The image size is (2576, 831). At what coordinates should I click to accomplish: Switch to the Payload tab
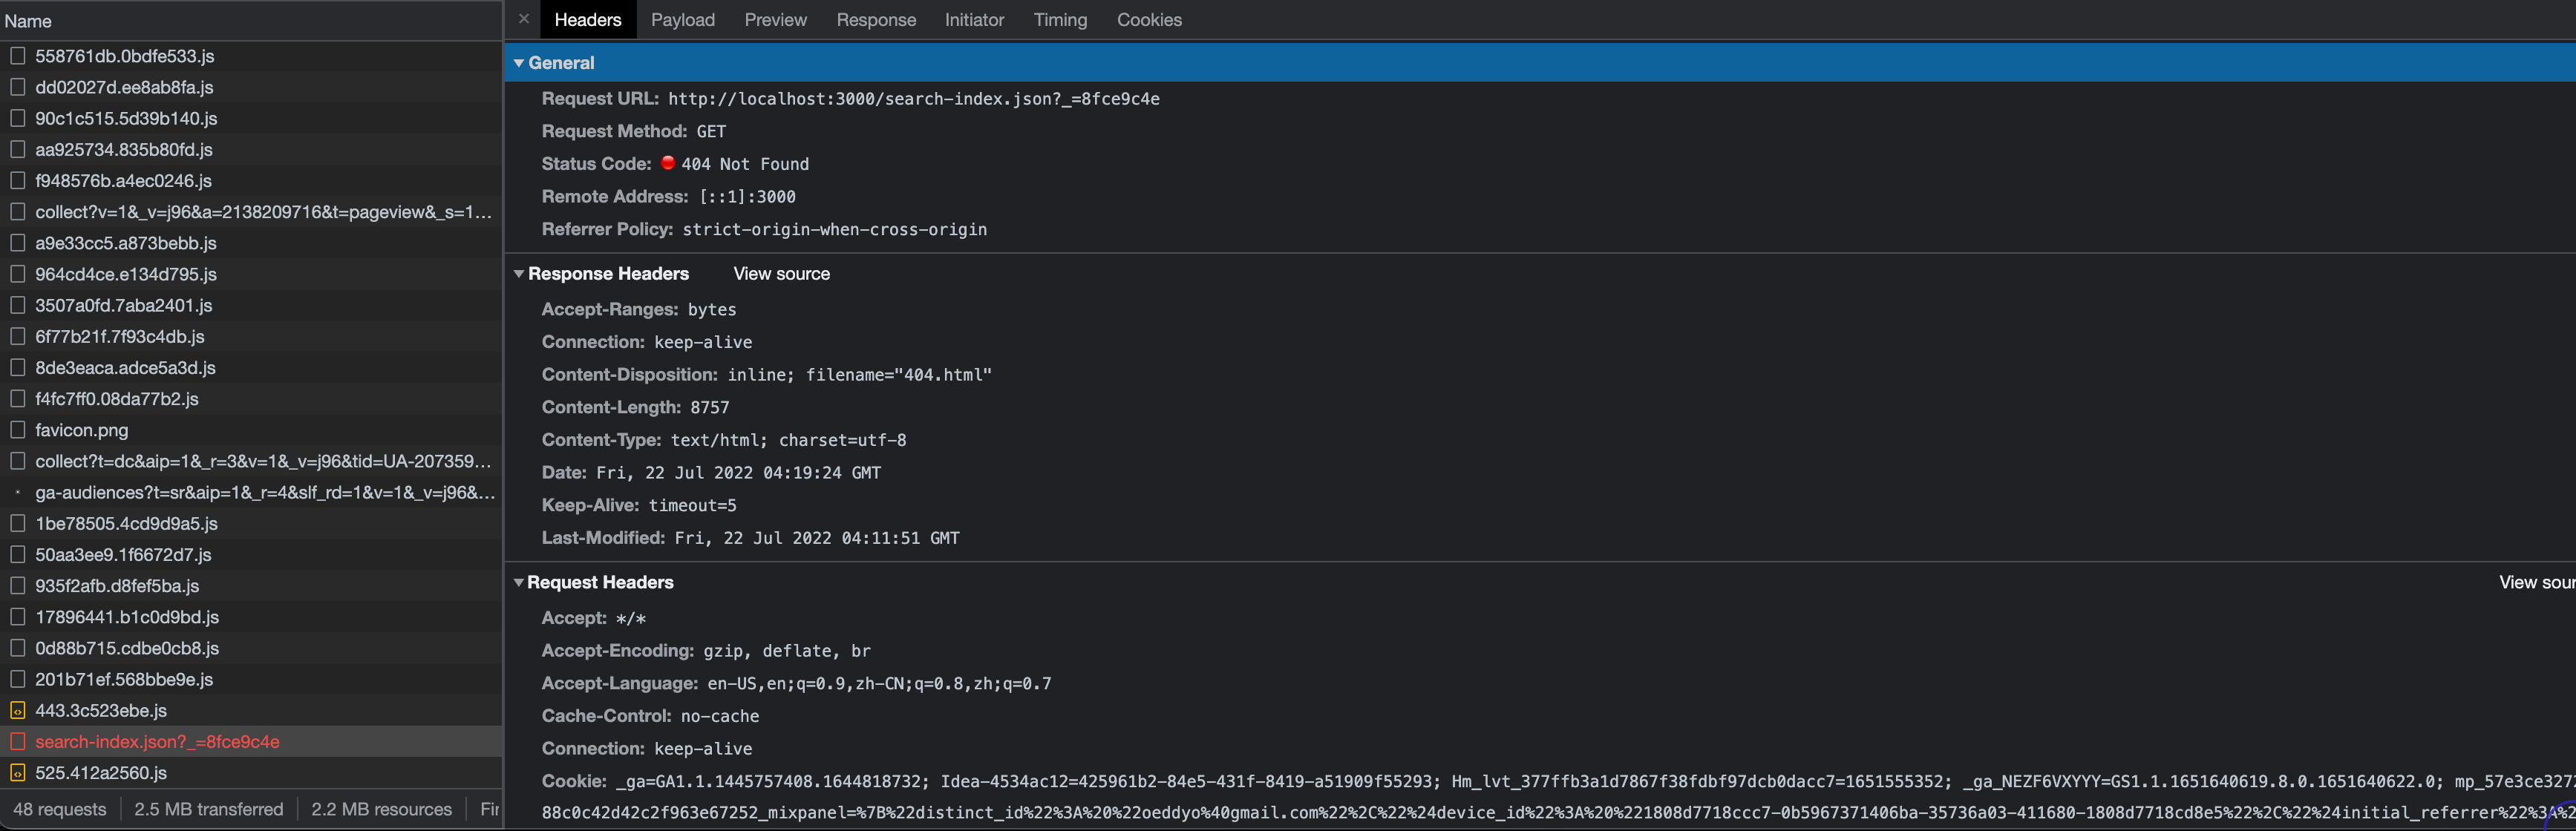pos(682,19)
